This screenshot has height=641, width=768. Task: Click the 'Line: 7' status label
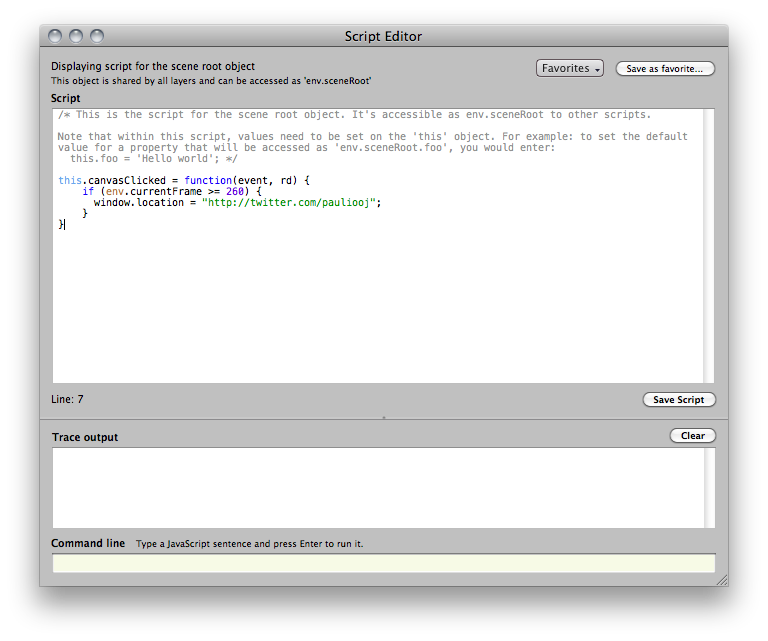(67, 399)
